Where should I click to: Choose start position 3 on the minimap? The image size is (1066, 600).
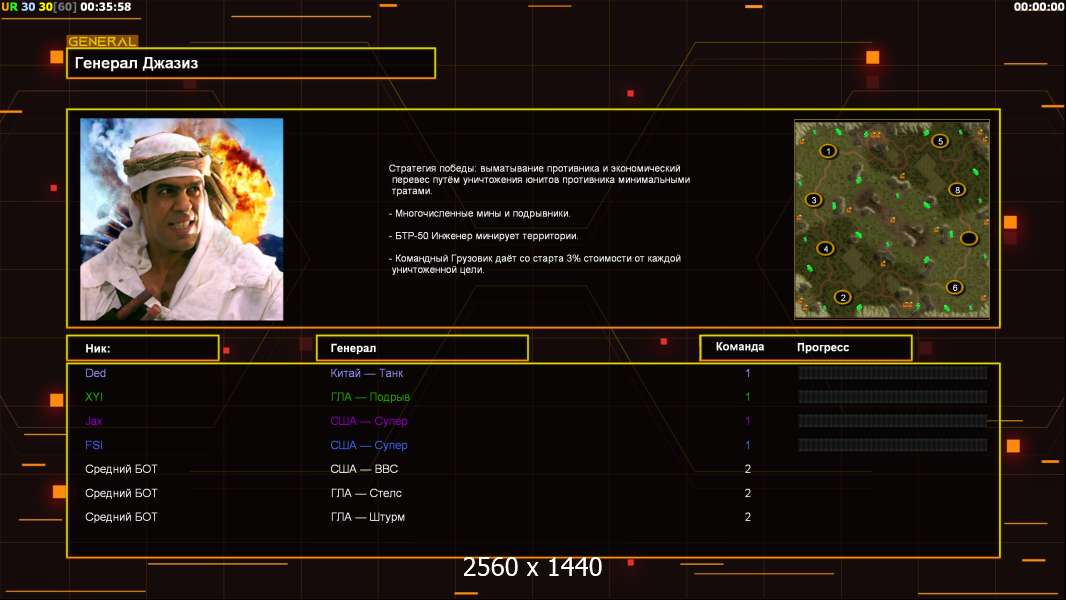[813, 200]
